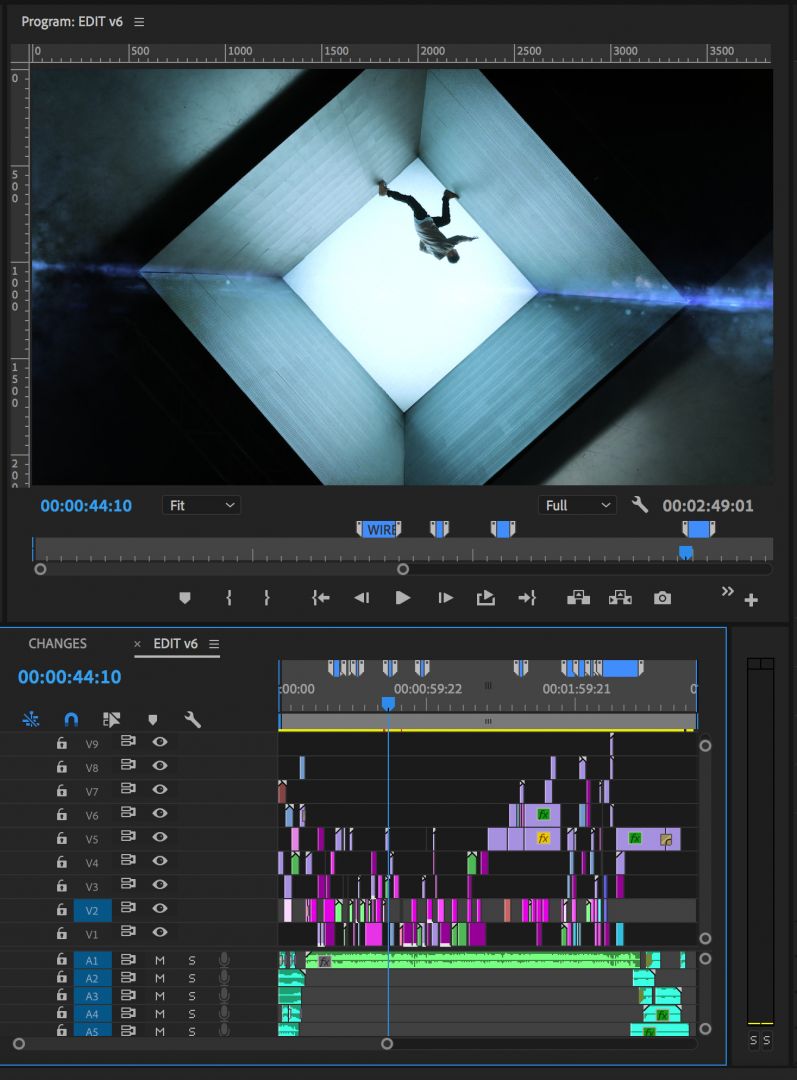The height and width of the screenshot is (1080, 797).
Task: Hide track V9 using its eye icon
Action: coord(159,743)
